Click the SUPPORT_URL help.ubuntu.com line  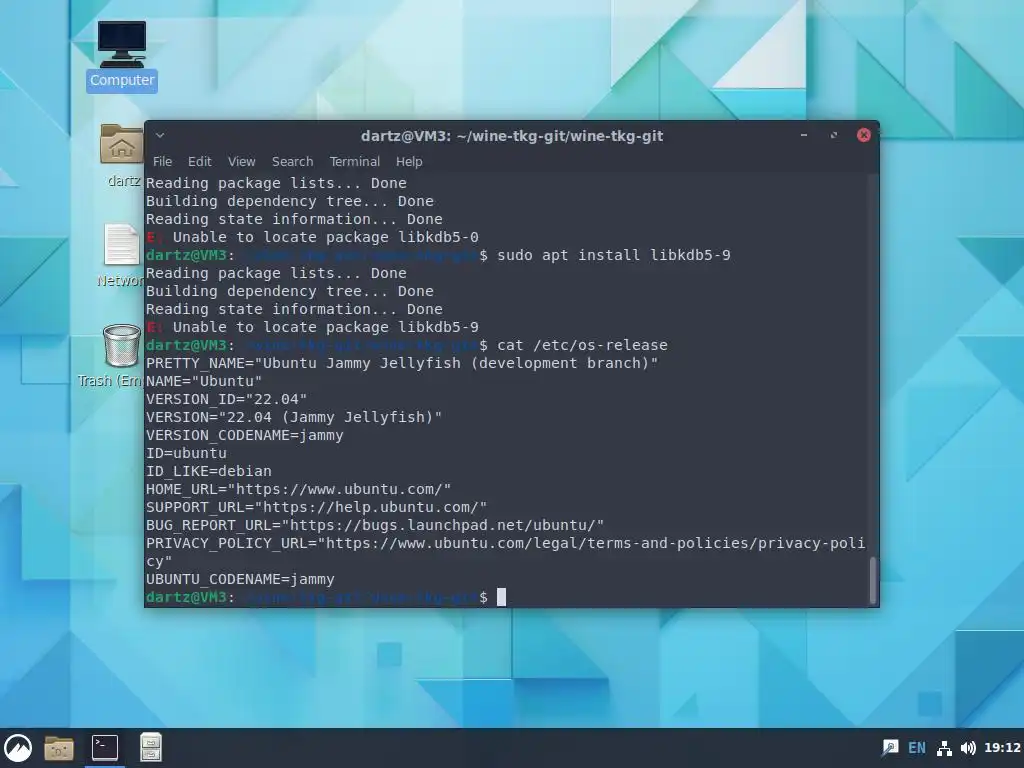(316, 507)
